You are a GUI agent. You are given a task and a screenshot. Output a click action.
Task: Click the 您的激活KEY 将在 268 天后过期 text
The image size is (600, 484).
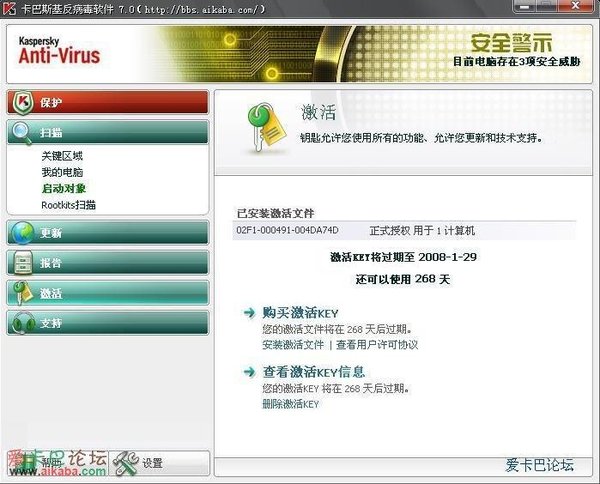tap(336, 388)
